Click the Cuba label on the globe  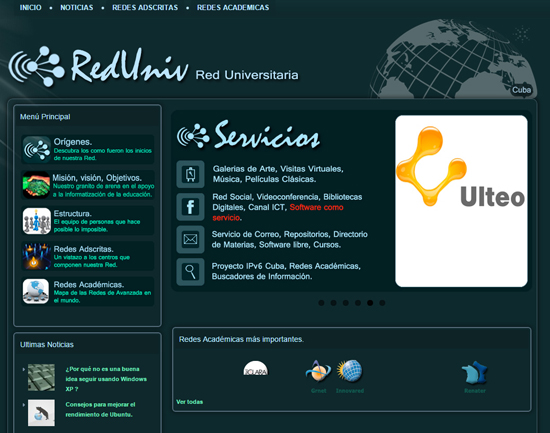click(521, 90)
